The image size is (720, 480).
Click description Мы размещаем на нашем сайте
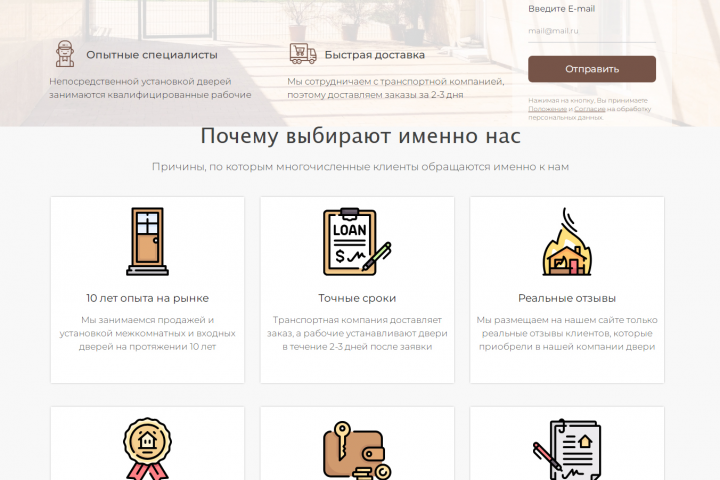pyautogui.click(x=567, y=333)
